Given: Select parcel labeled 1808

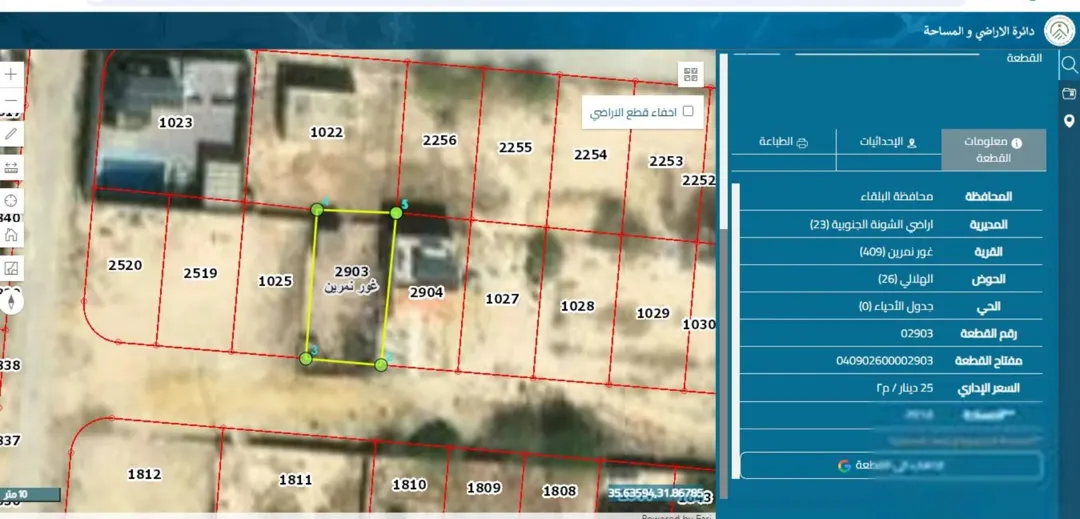Looking at the screenshot, I should (x=559, y=491).
